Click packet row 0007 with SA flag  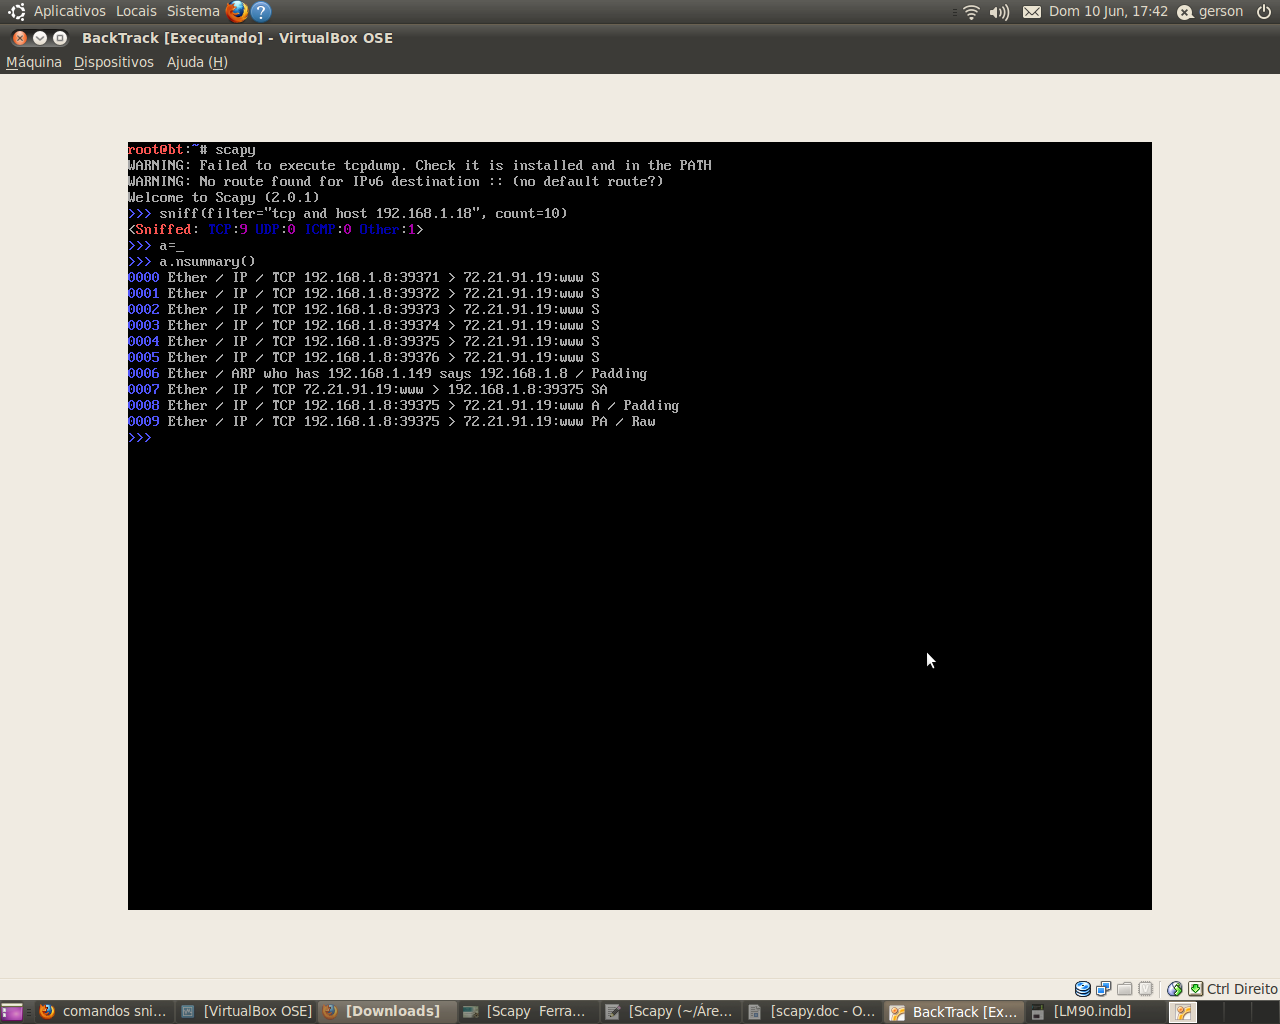coord(368,390)
